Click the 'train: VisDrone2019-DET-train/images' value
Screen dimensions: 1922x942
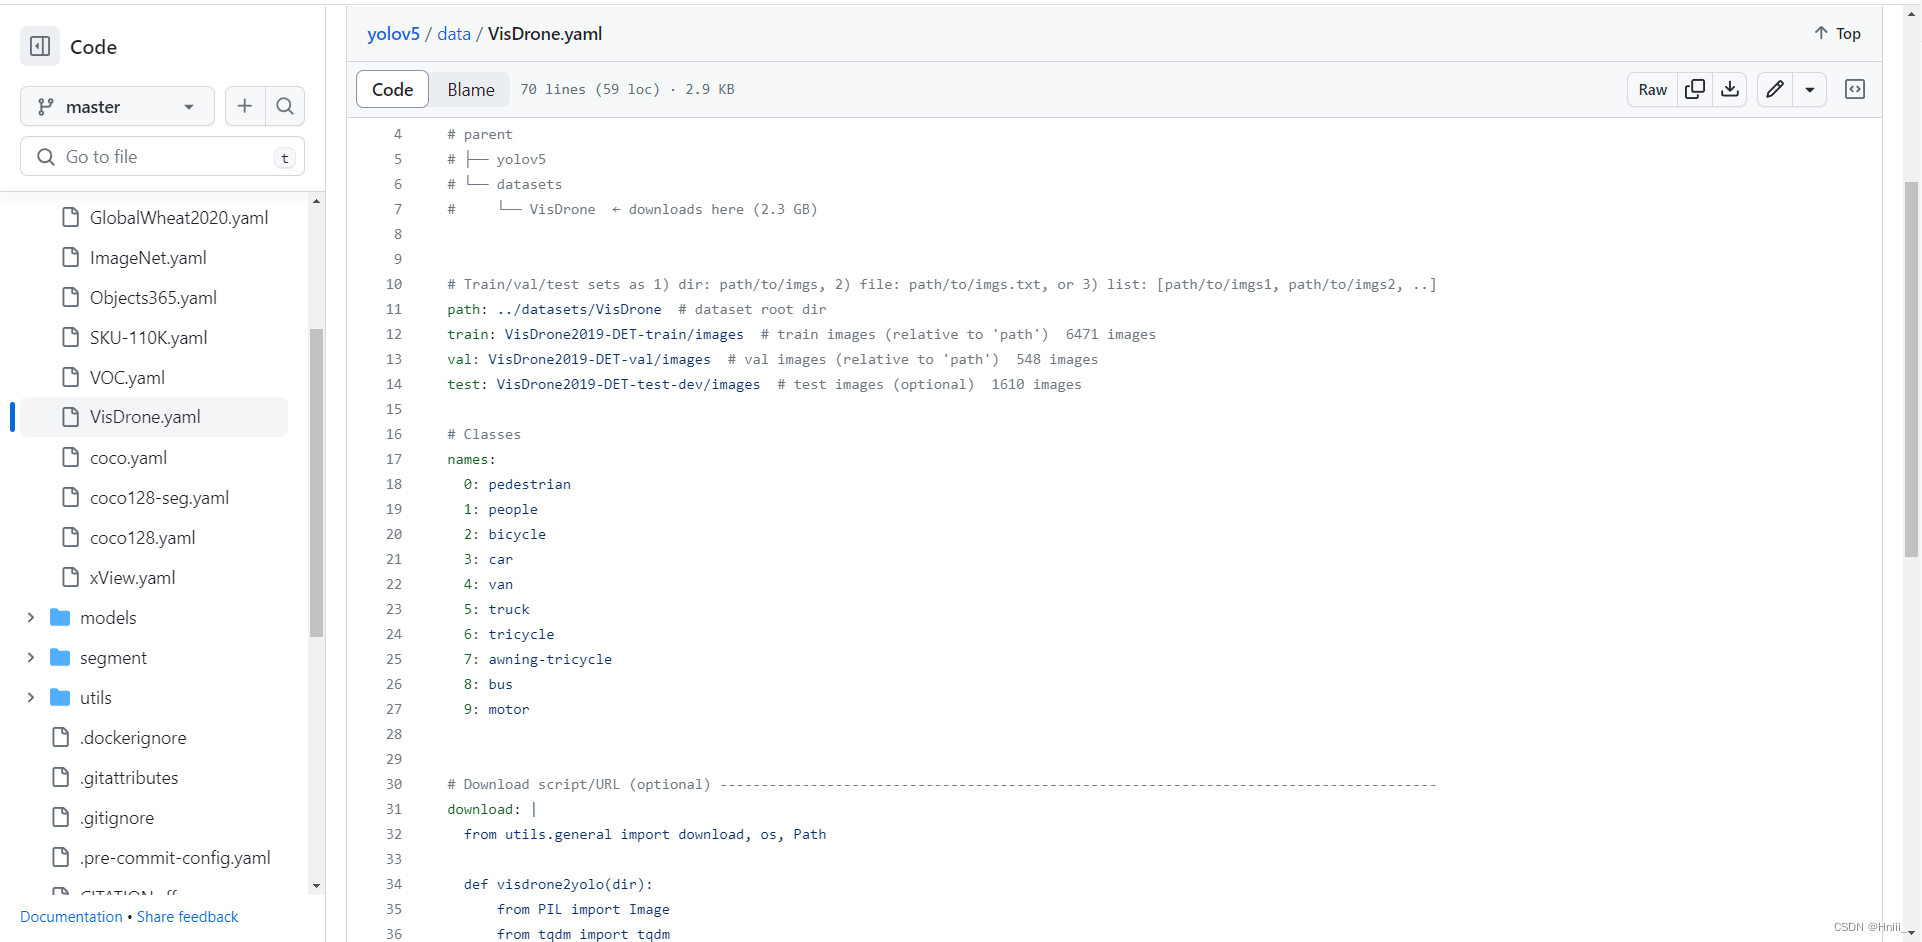click(624, 334)
